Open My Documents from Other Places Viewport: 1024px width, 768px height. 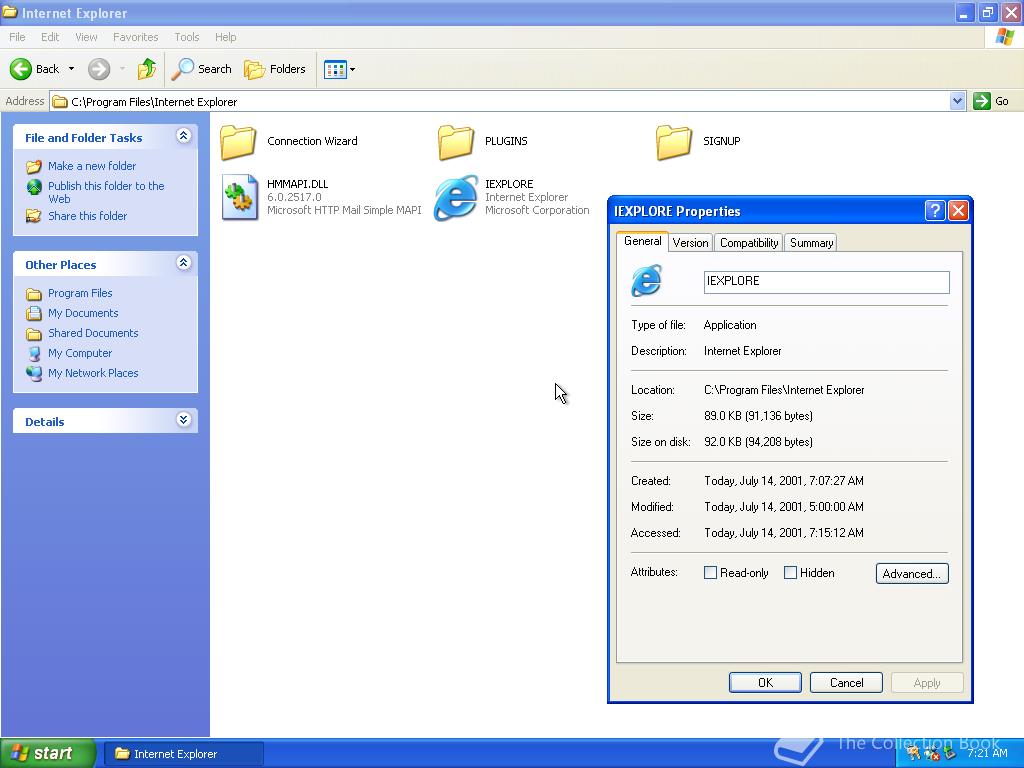(83, 313)
